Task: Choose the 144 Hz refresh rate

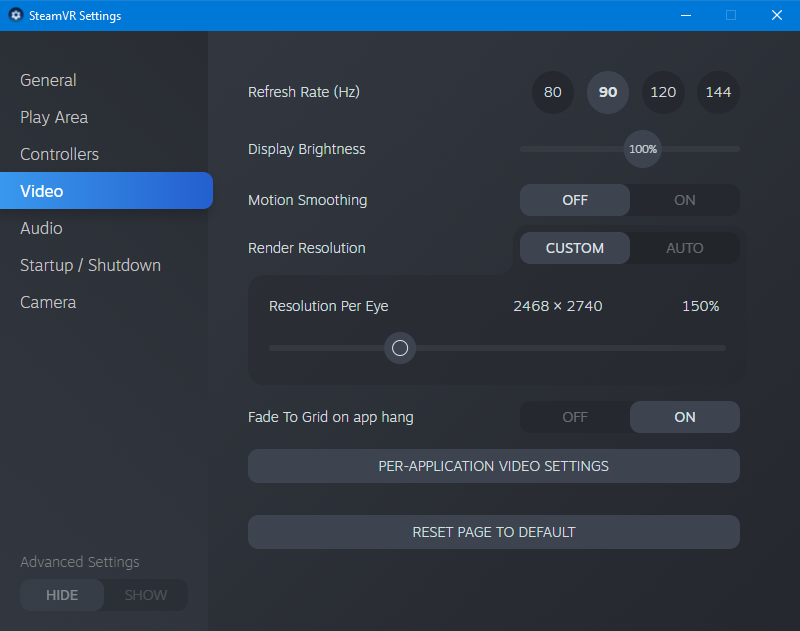Action: (x=718, y=92)
